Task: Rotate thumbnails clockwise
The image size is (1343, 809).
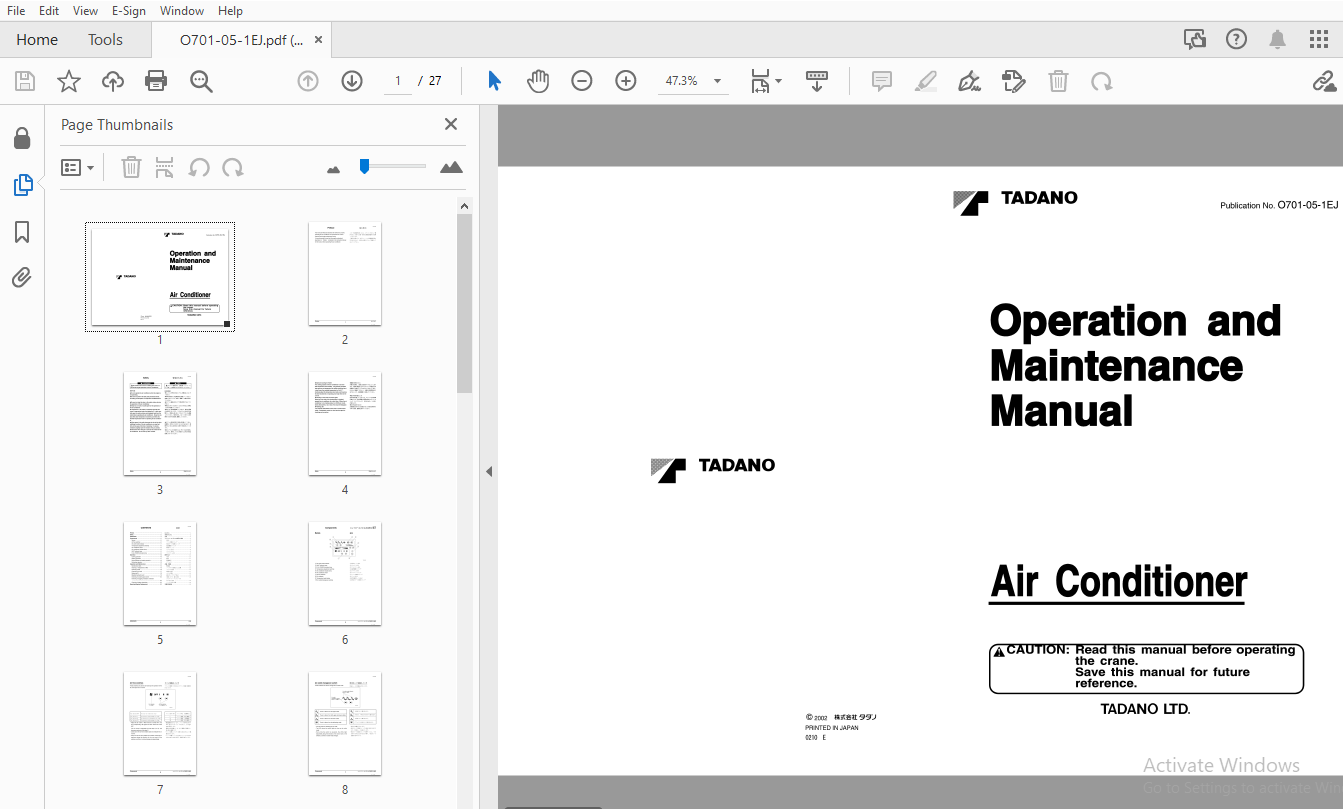Action: point(233,167)
